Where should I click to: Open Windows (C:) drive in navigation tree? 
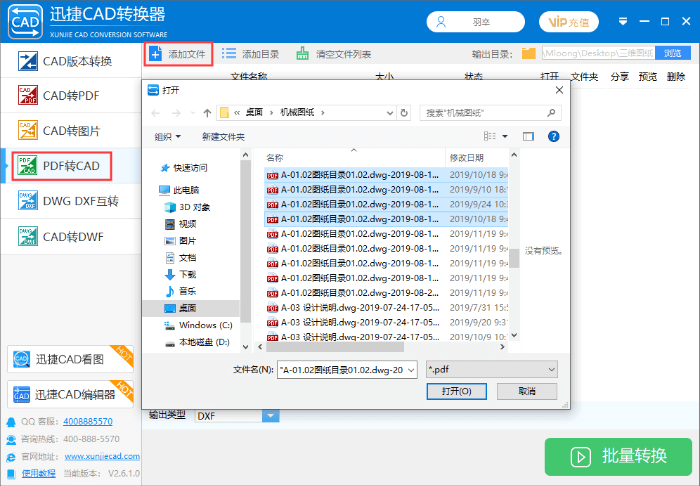tap(199, 325)
